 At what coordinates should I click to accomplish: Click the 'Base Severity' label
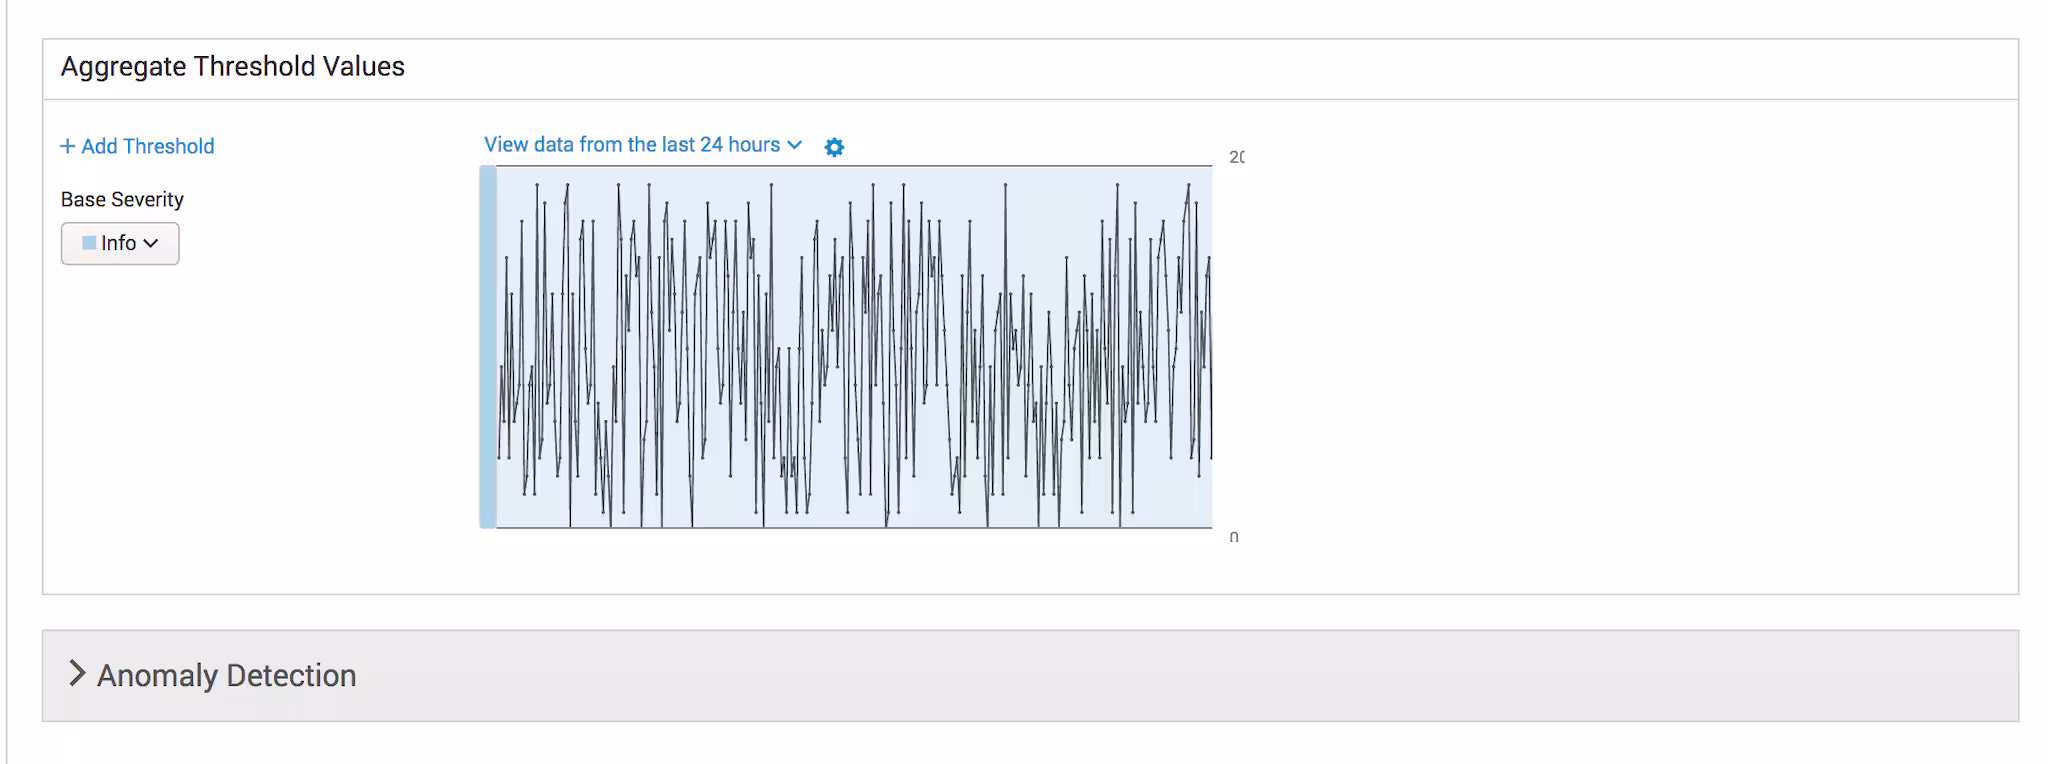coord(122,199)
